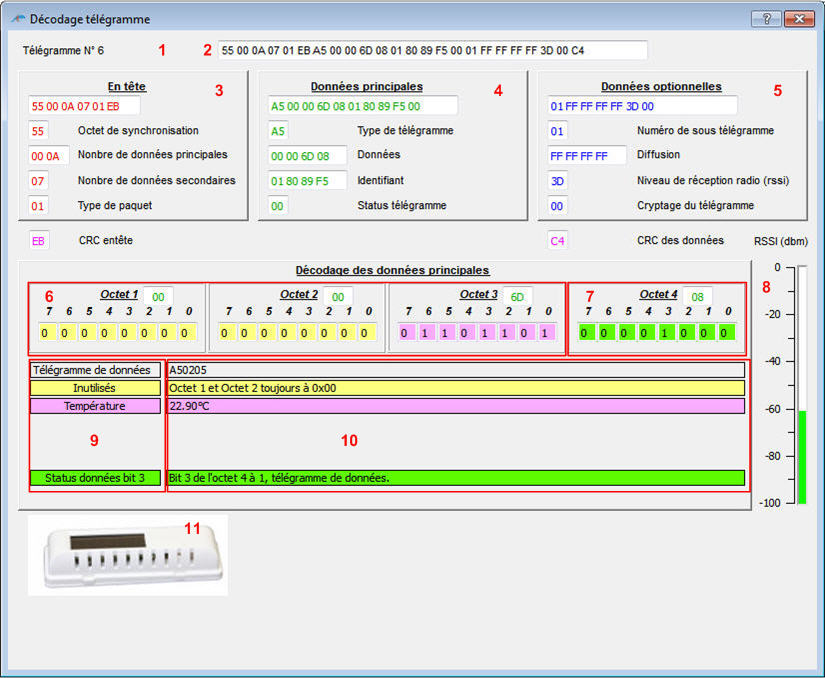This screenshot has width=825, height=678.
Task: Click the Type de paquet value box
Action: tap(39, 205)
